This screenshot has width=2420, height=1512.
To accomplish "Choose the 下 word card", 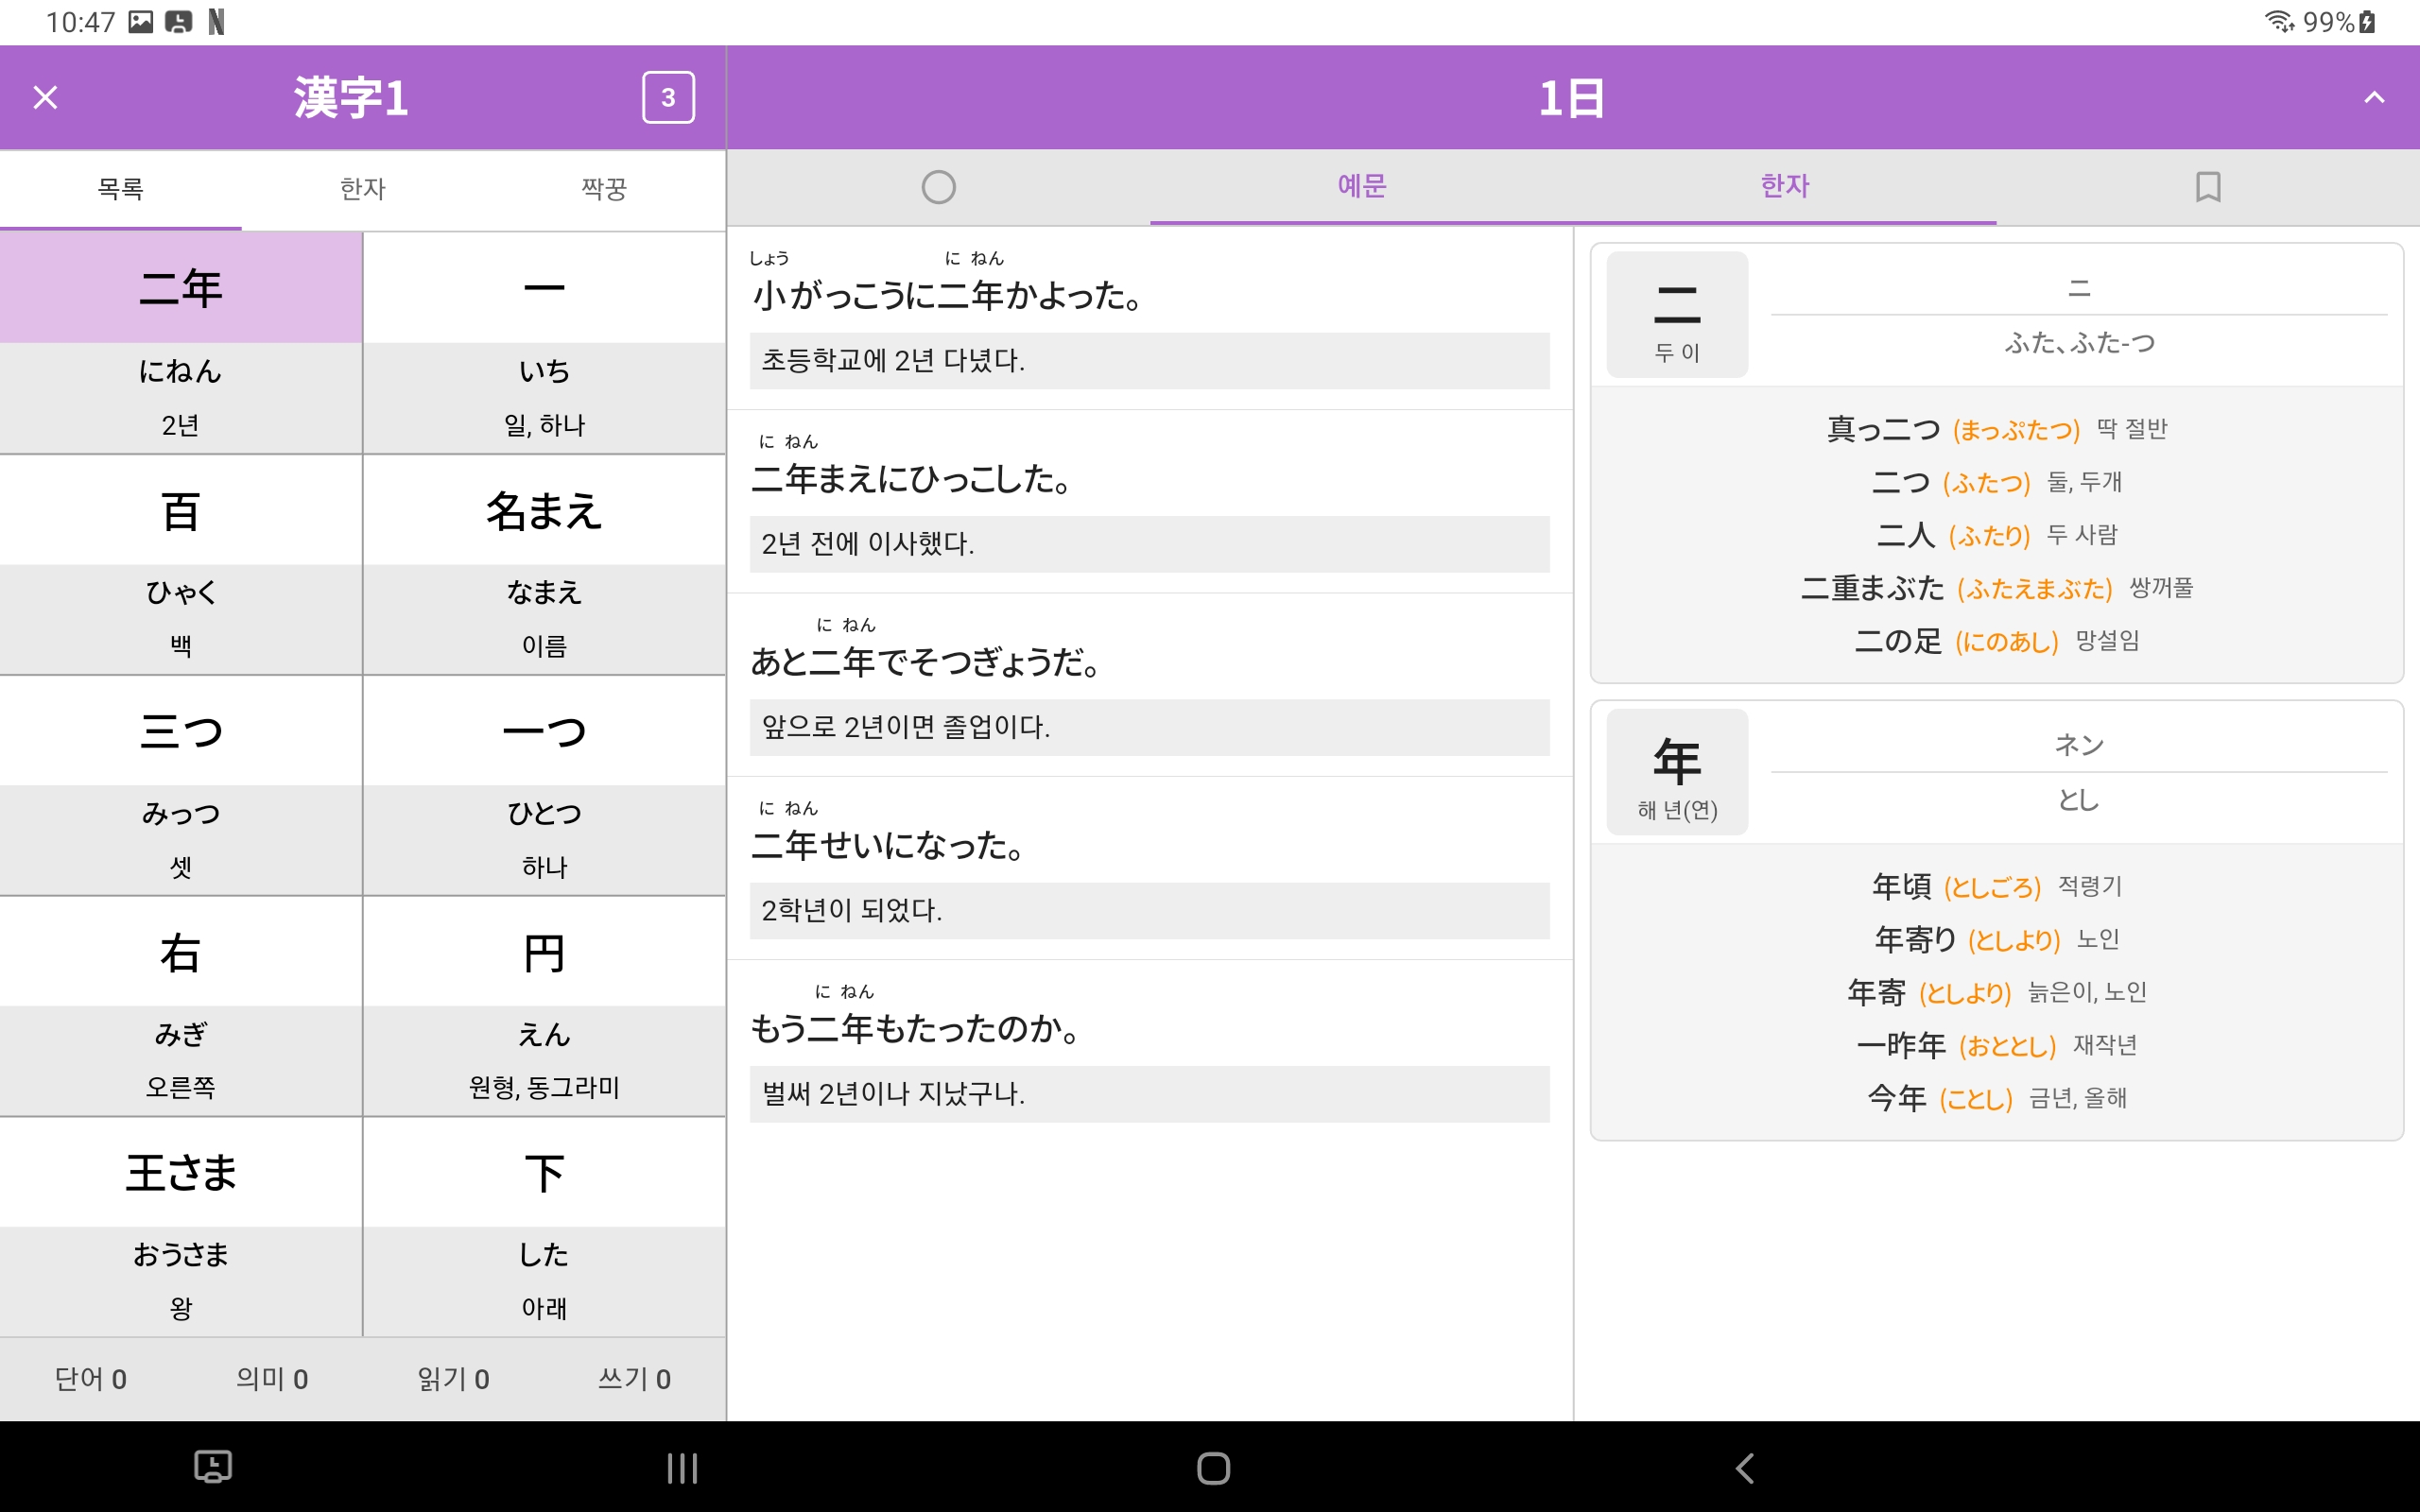I will [545, 1228].
